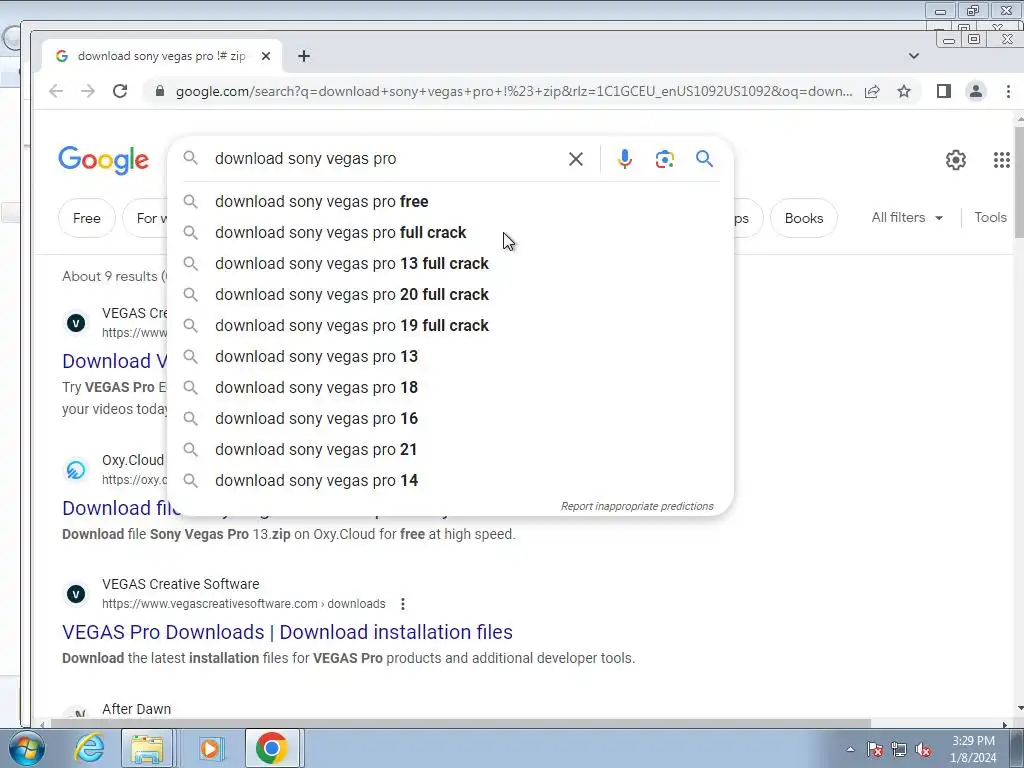
Task: Open the Action Center flag icon
Action: click(874, 749)
